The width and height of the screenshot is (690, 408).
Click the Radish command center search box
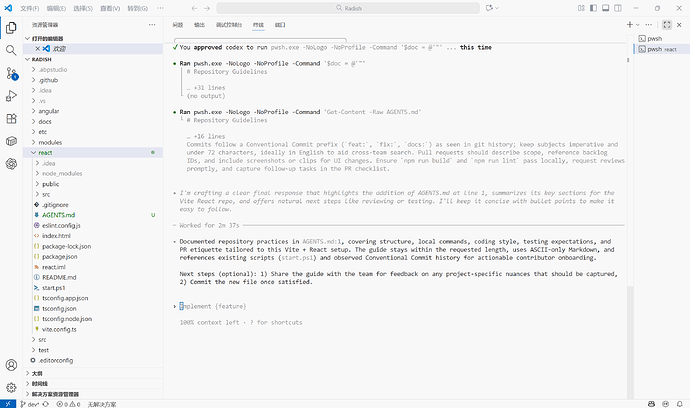(x=344, y=7)
